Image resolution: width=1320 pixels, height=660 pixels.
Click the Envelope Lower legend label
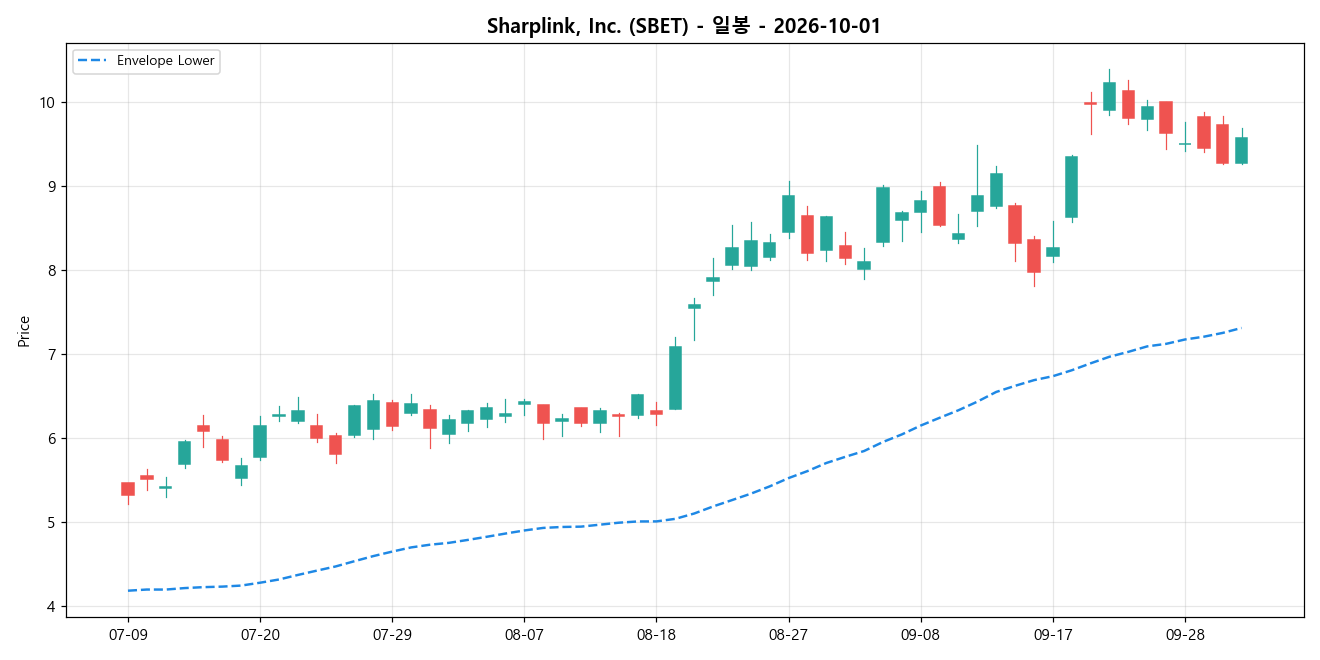tap(166, 61)
